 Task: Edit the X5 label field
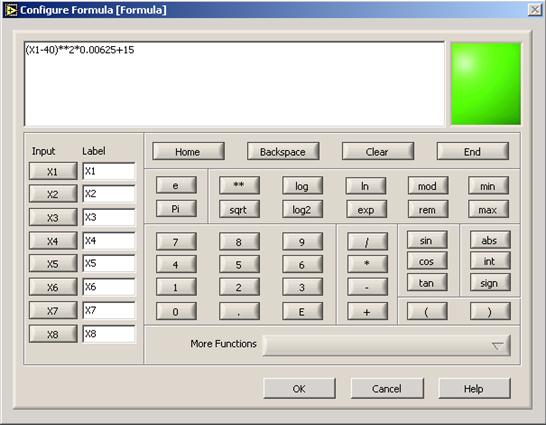click(109, 263)
